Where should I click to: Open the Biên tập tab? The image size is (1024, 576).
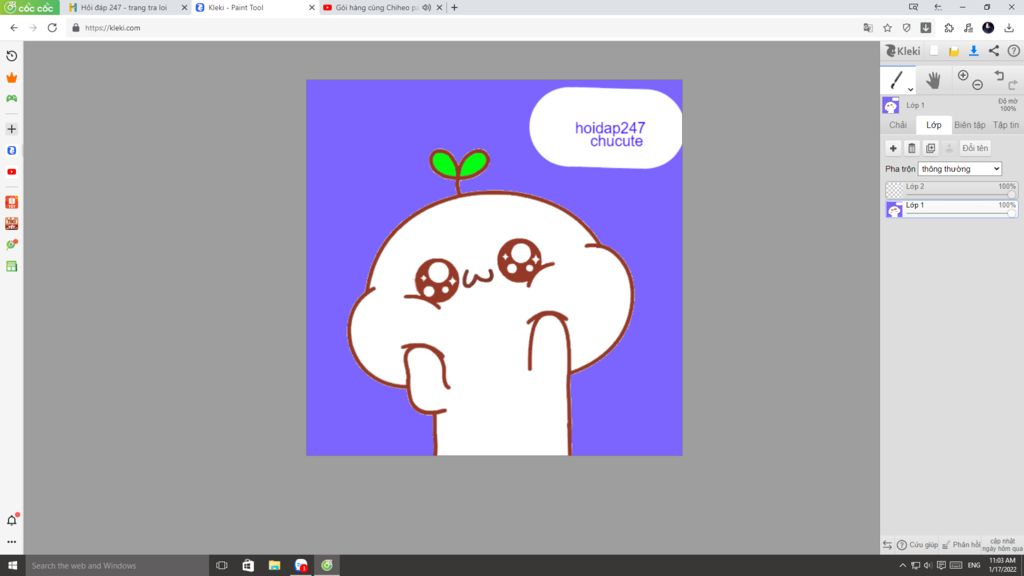click(969, 125)
